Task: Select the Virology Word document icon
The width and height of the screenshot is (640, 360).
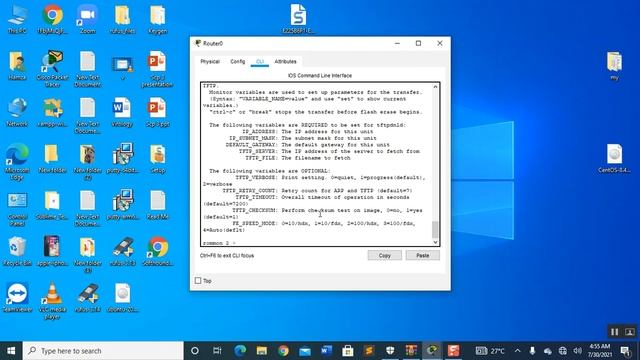Action: [x=122, y=112]
